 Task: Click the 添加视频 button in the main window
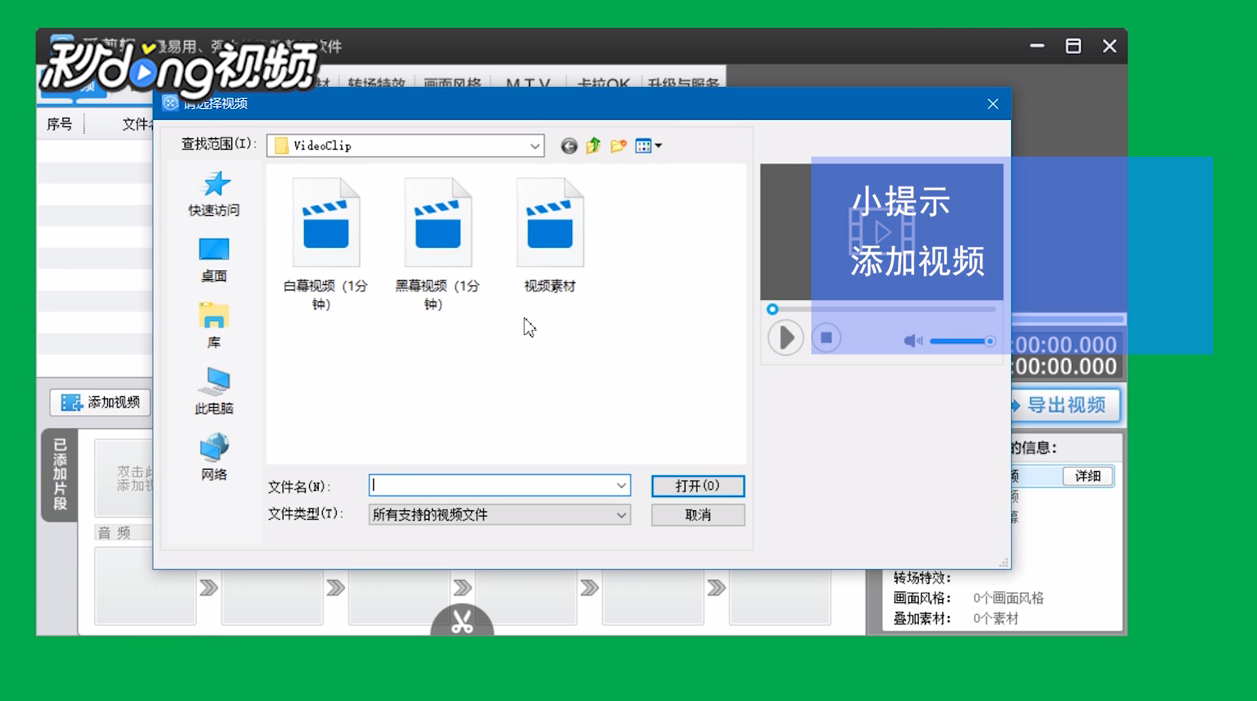(x=100, y=402)
